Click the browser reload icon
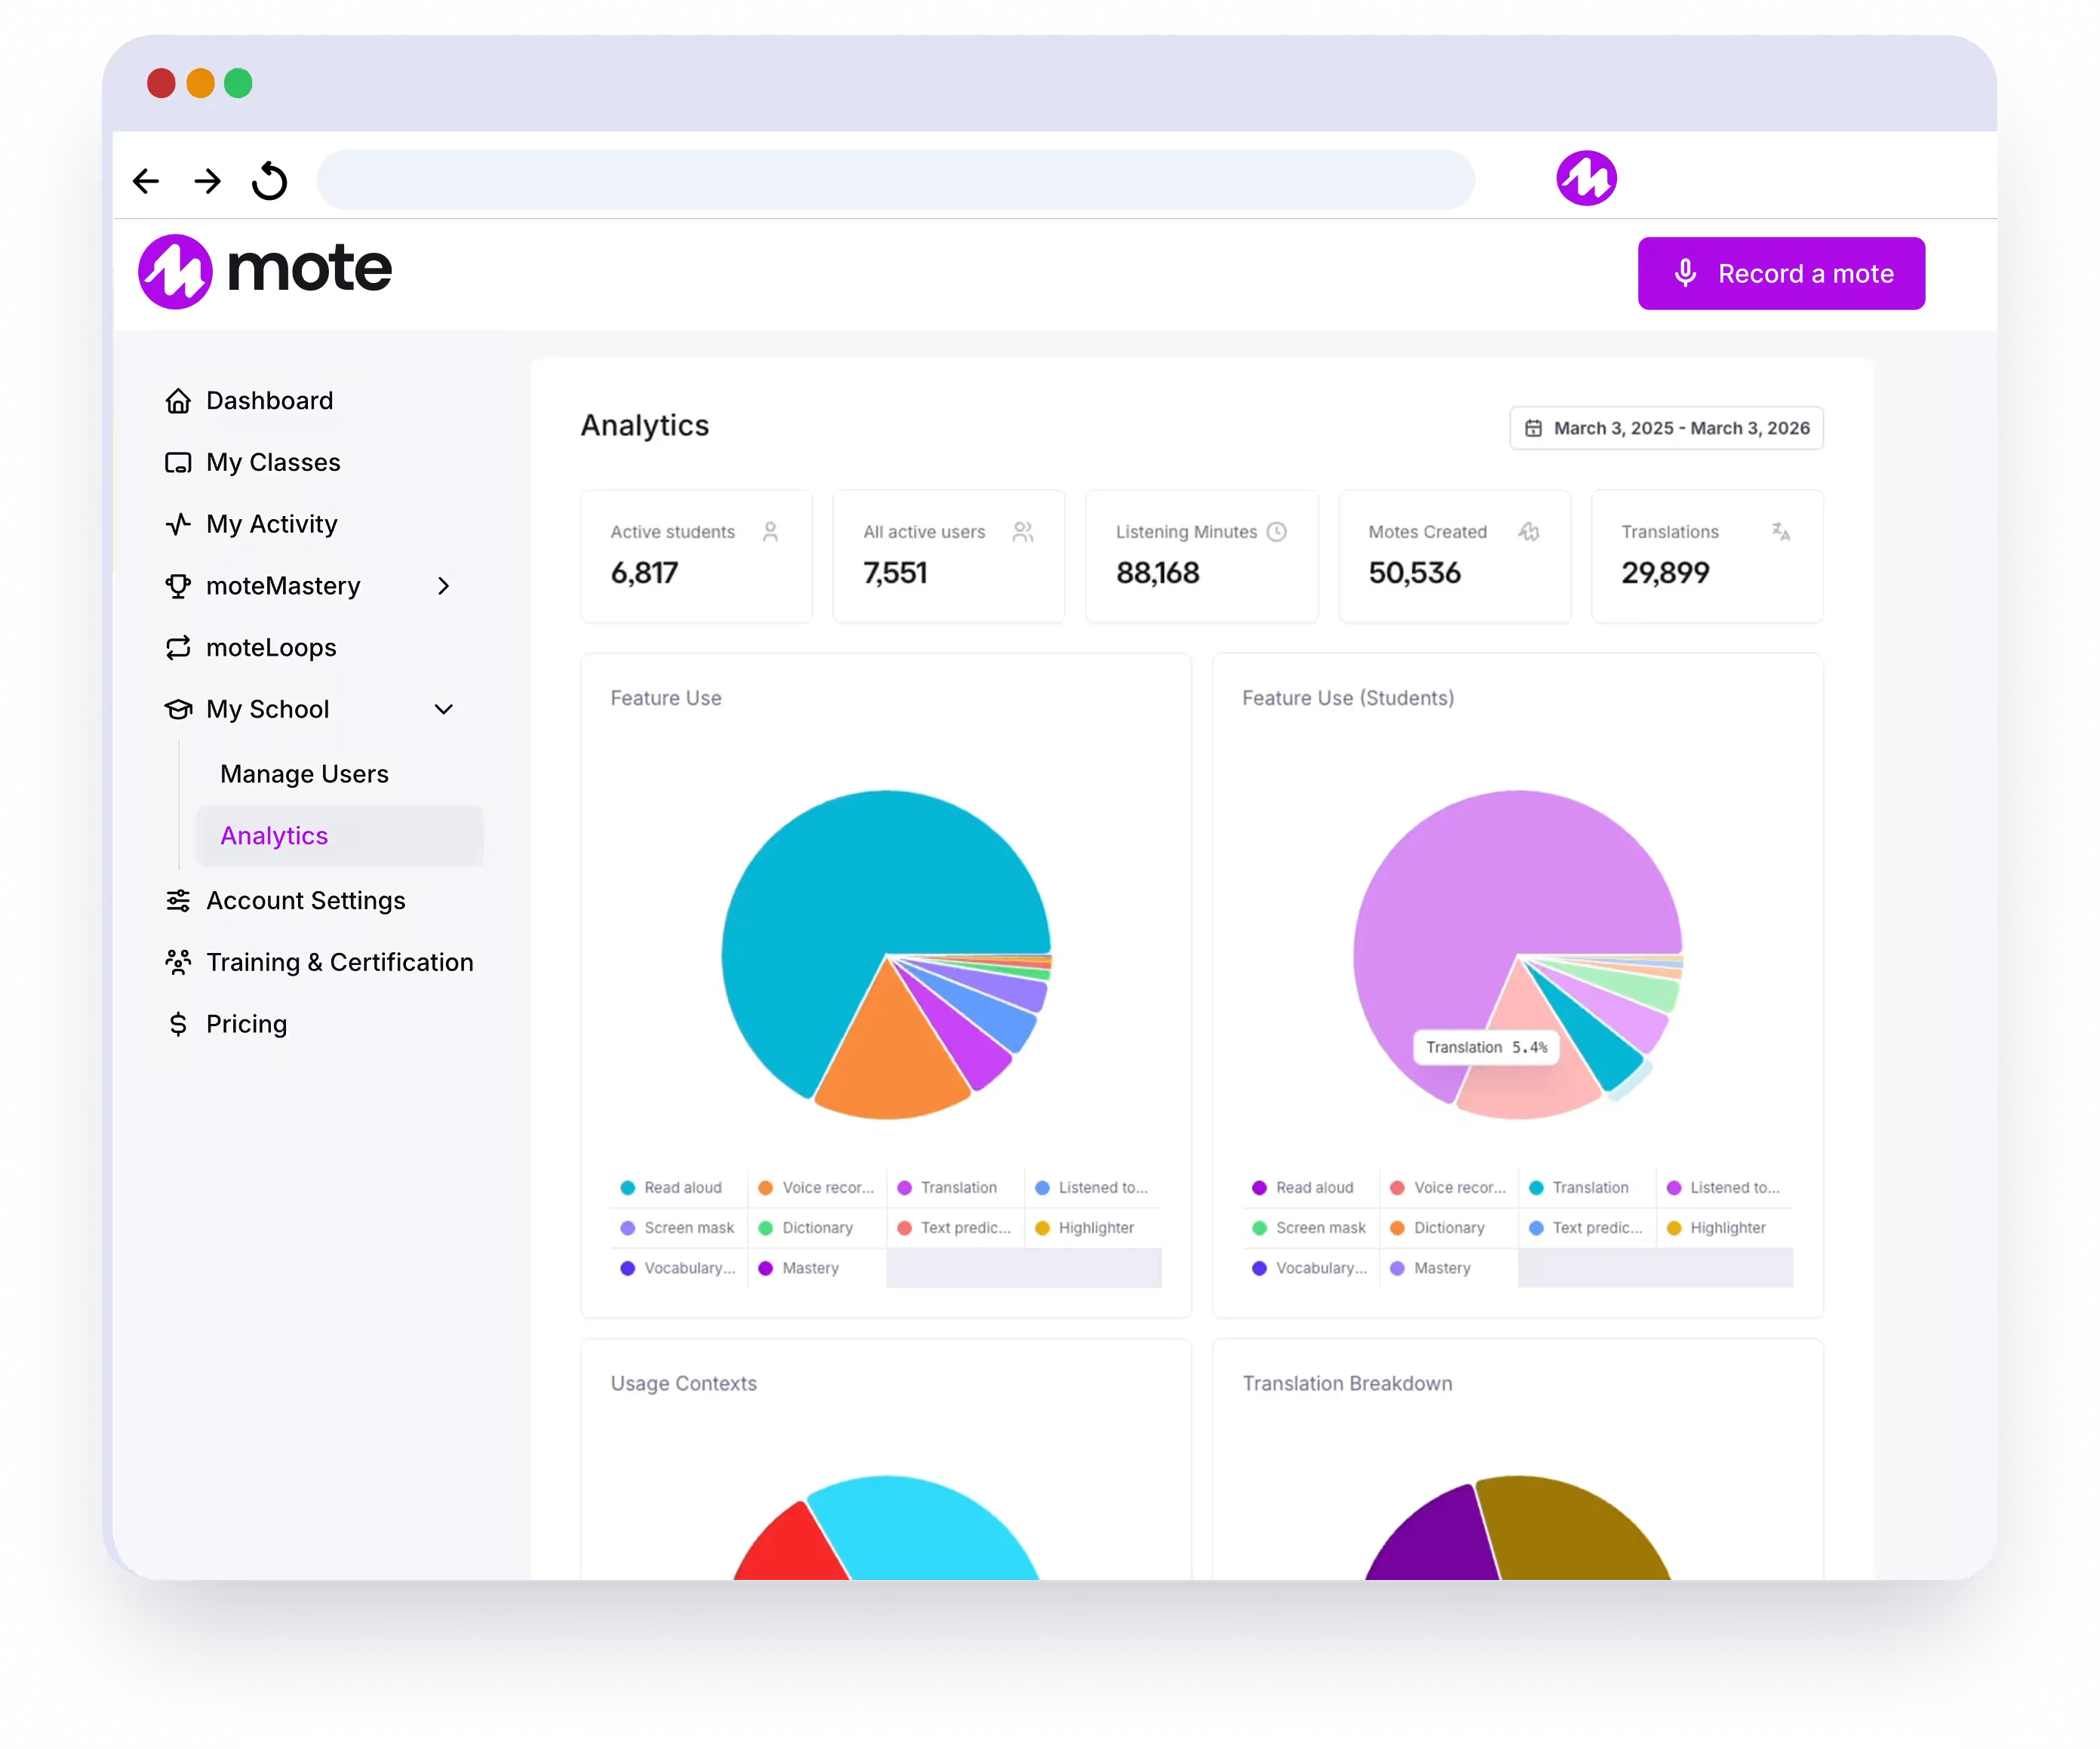This screenshot has height=1749, width=2100. 269,181
